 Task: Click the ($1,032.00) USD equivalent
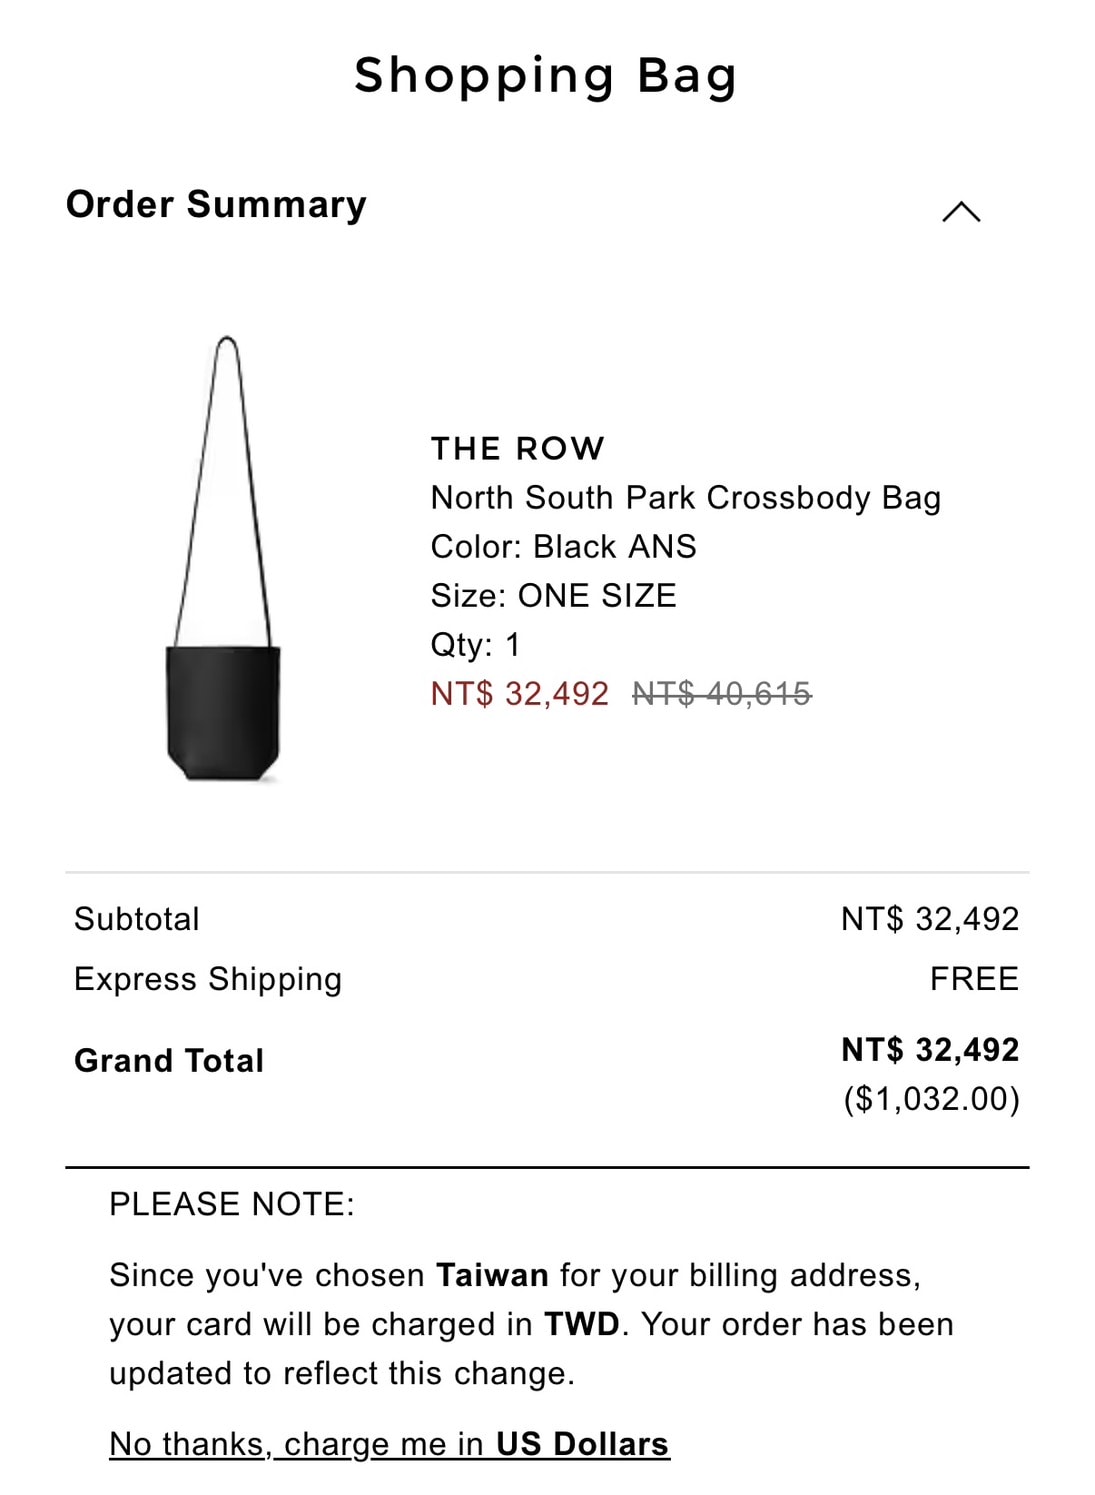(931, 1098)
